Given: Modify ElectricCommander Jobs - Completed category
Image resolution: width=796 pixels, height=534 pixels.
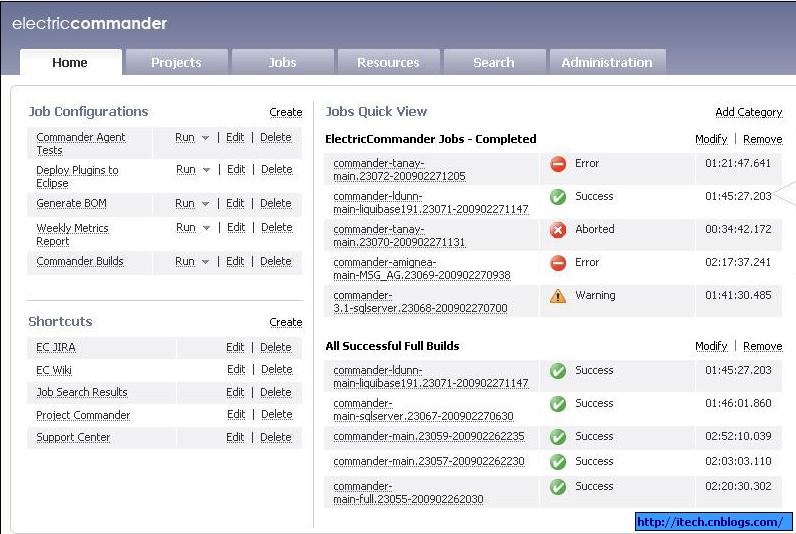Looking at the screenshot, I should (x=711, y=139).
